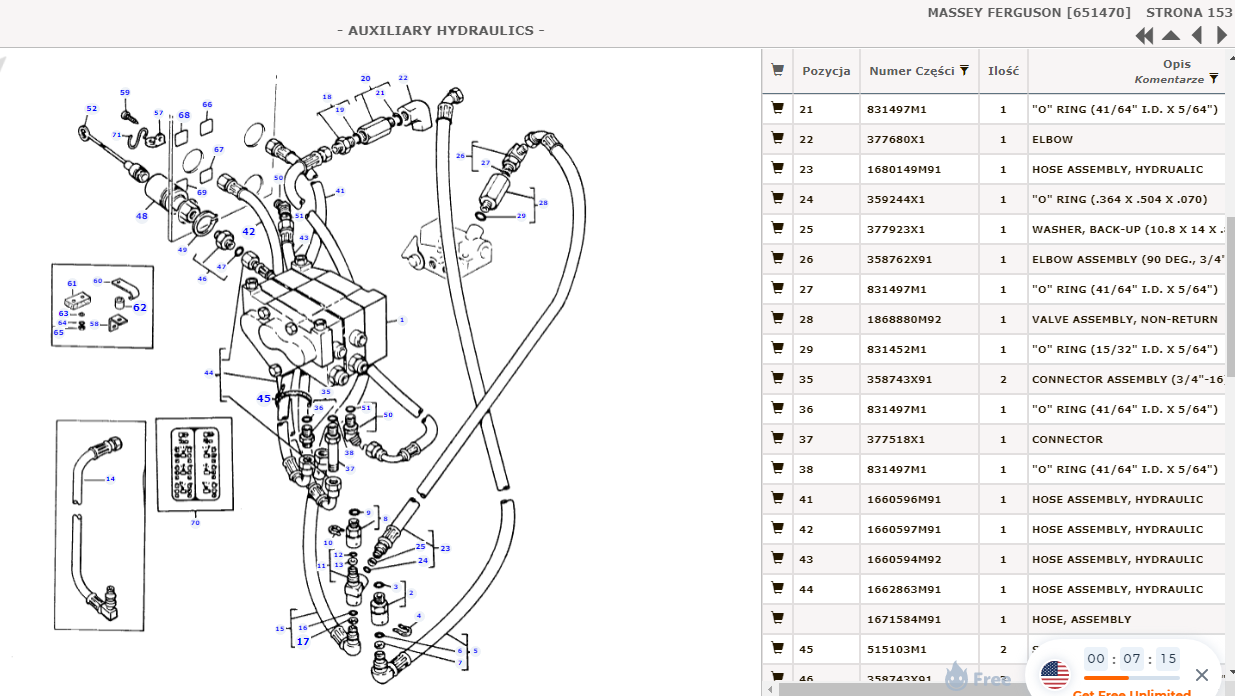Add CONNECTOR 377518X1 to cart
The height and width of the screenshot is (696, 1235).
pyautogui.click(x=777, y=439)
